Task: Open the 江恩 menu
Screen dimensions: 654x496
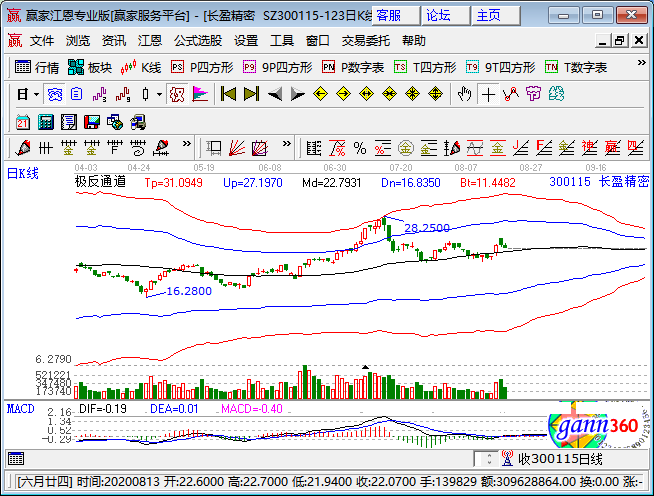Action: [149, 41]
